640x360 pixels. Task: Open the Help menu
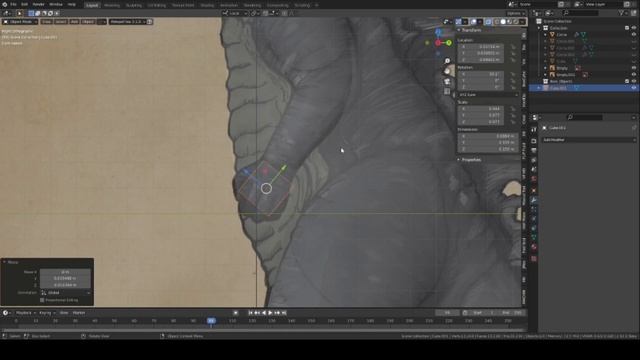click(x=72, y=4)
